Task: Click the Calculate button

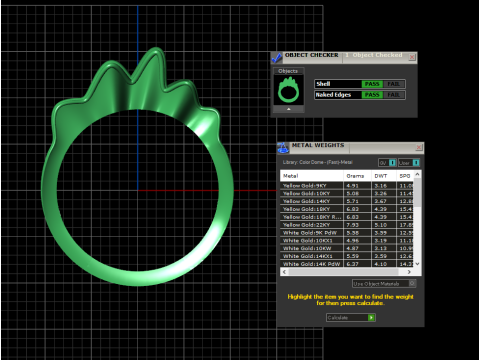Action: click(351, 318)
